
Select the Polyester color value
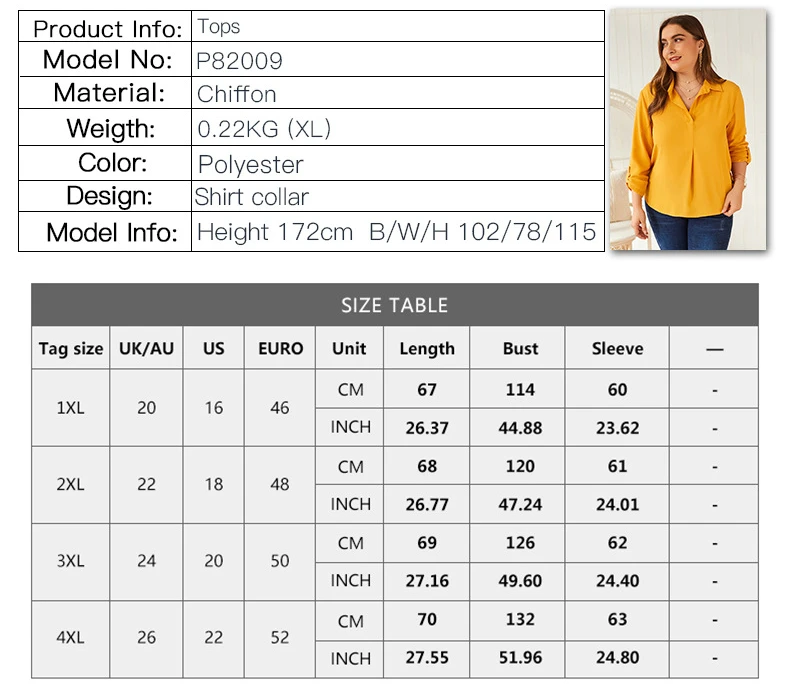250,165
